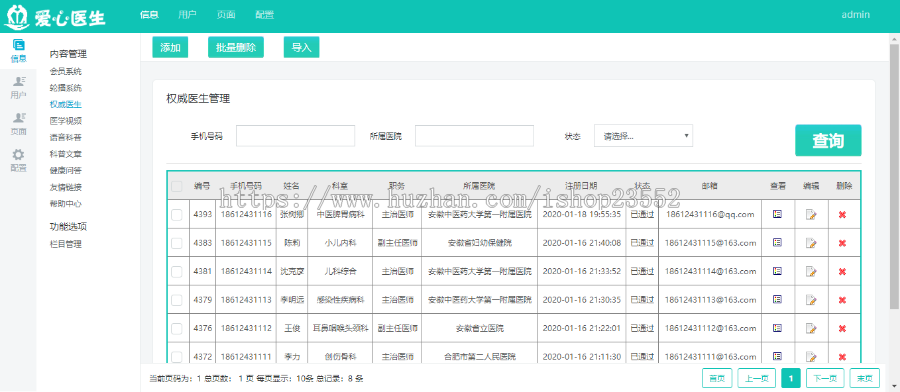Go to 首页 first page
Image resolution: width=900 pixels, height=392 pixels.
click(717, 378)
